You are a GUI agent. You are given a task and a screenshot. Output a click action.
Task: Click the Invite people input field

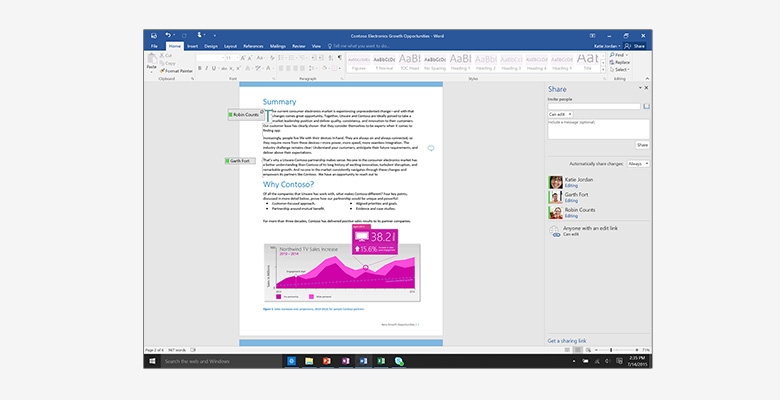click(594, 106)
